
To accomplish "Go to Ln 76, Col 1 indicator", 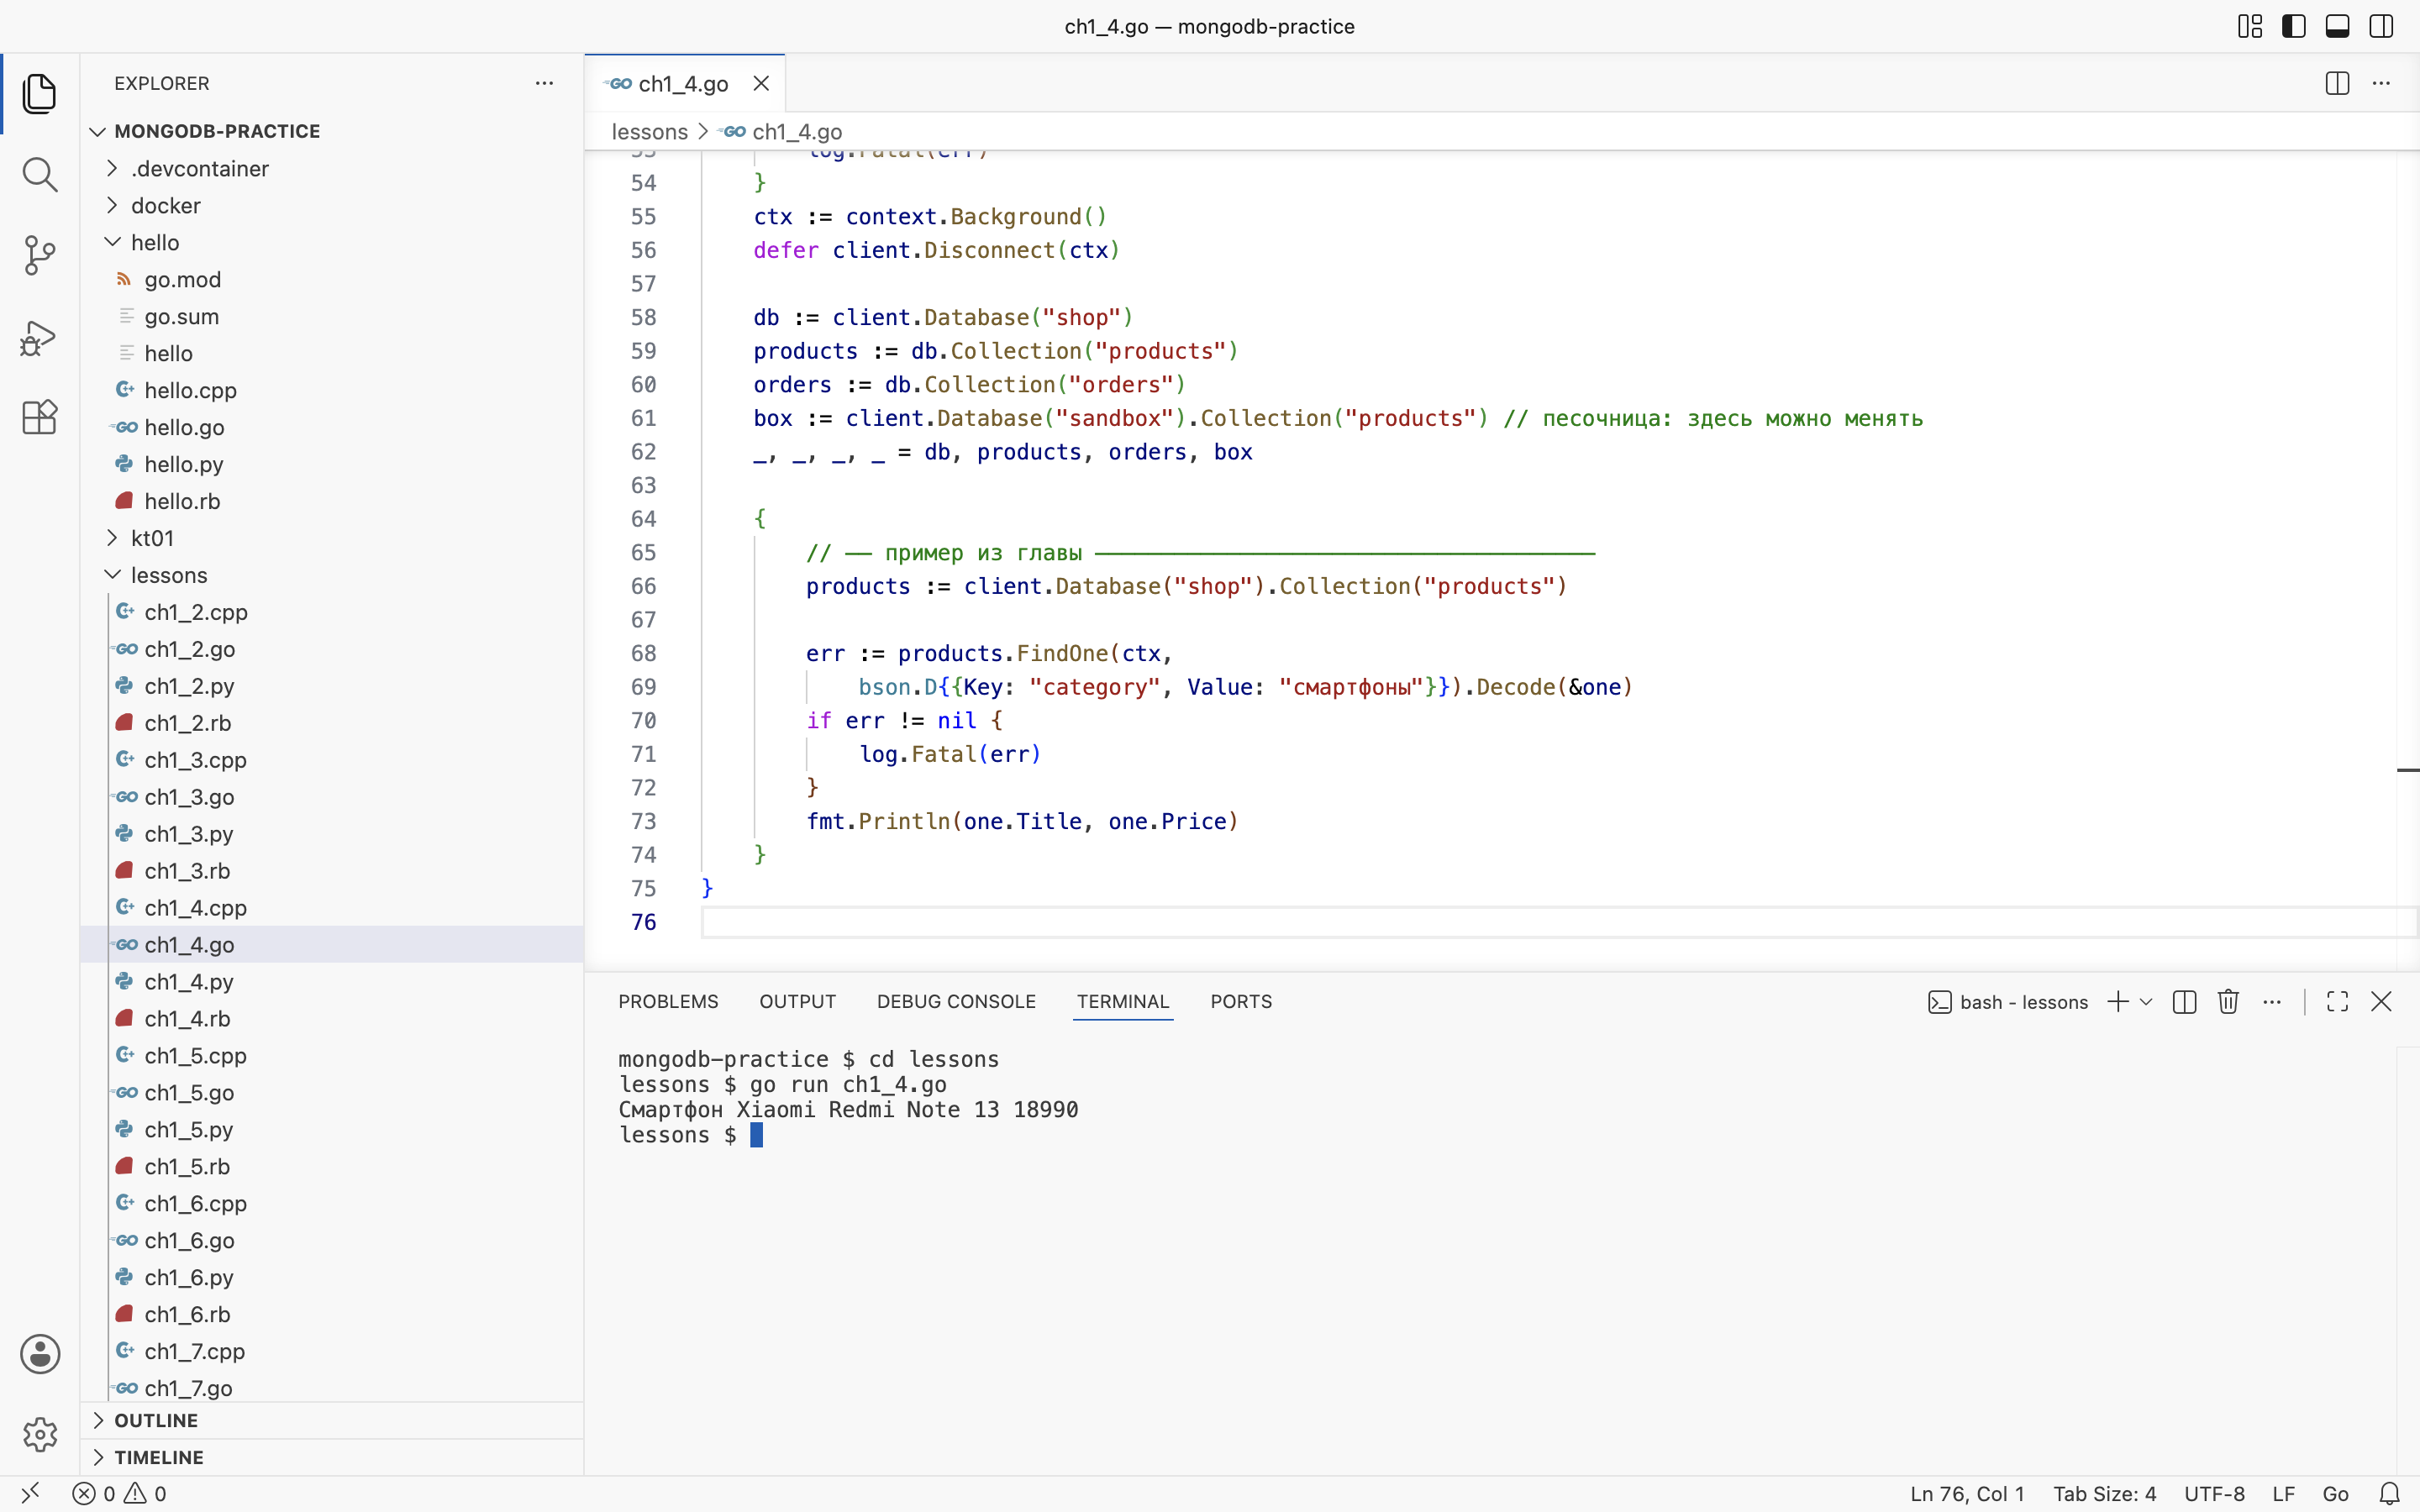I will (1966, 1493).
